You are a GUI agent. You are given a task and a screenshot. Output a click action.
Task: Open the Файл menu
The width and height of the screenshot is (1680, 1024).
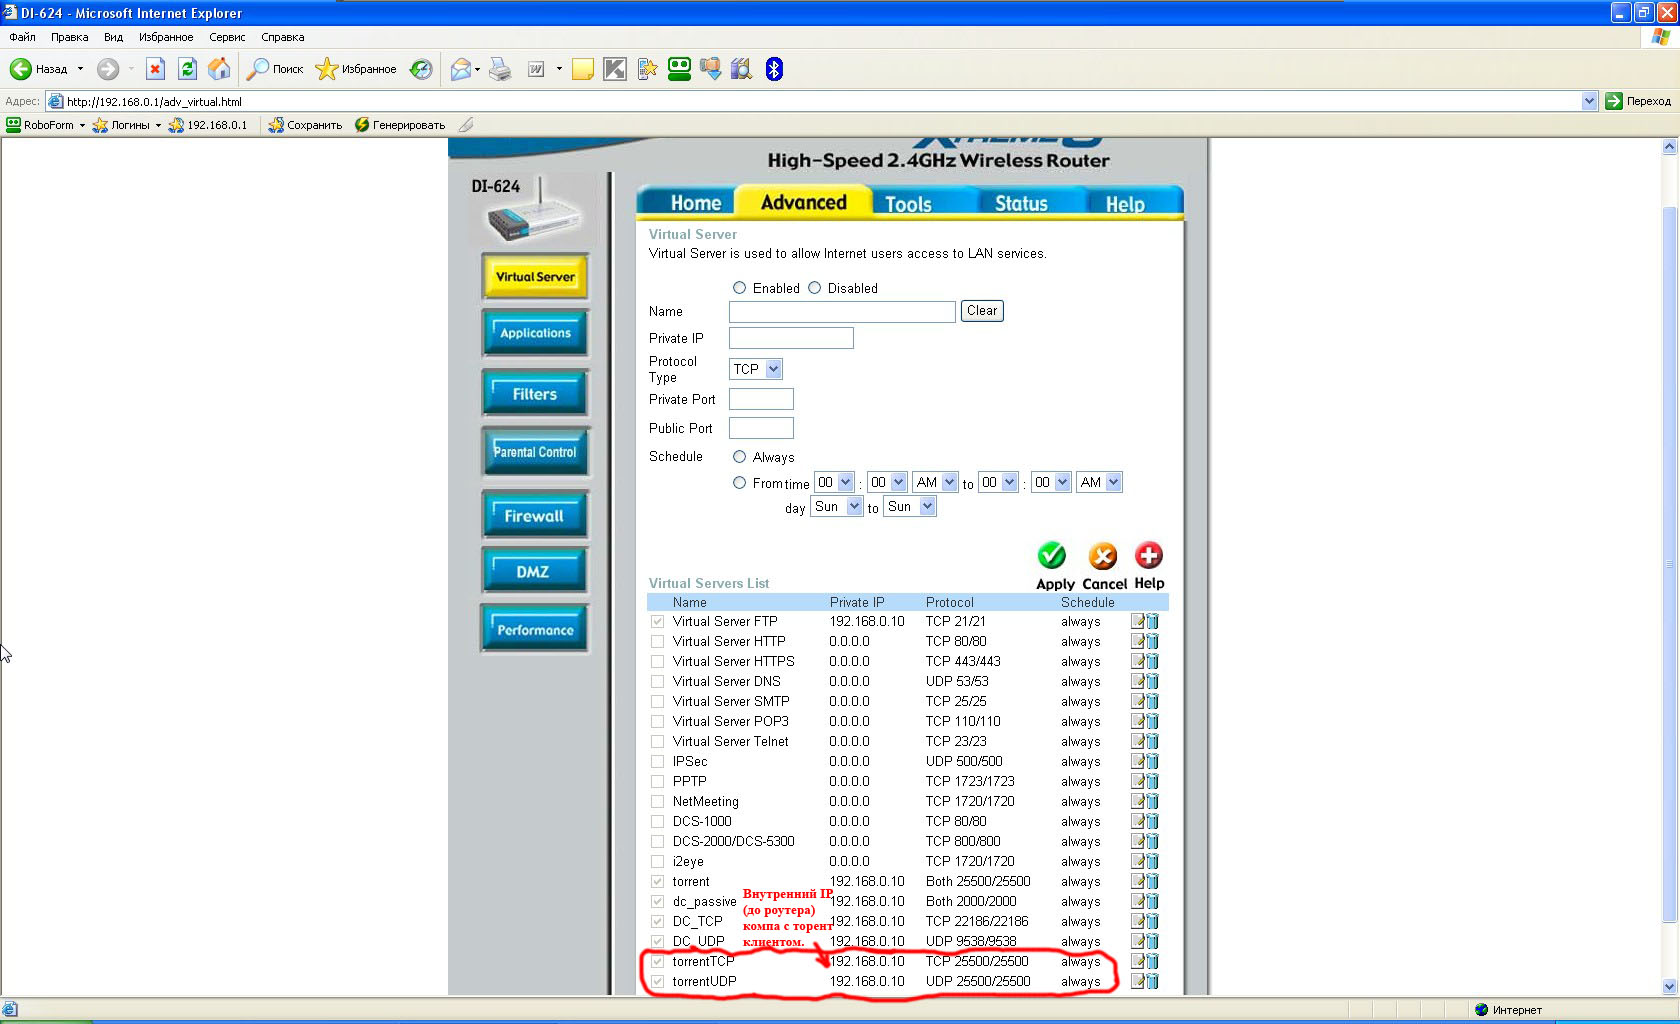point(22,37)
